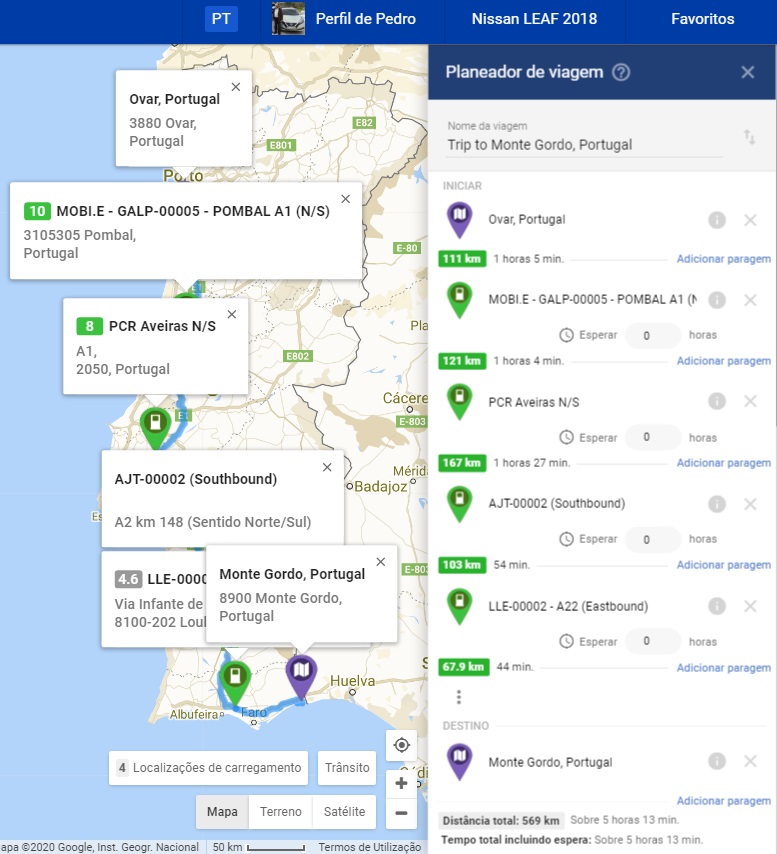
Task: Remove the MOBI.E GALP Pombal stop
Action: [x=750, y=300]
